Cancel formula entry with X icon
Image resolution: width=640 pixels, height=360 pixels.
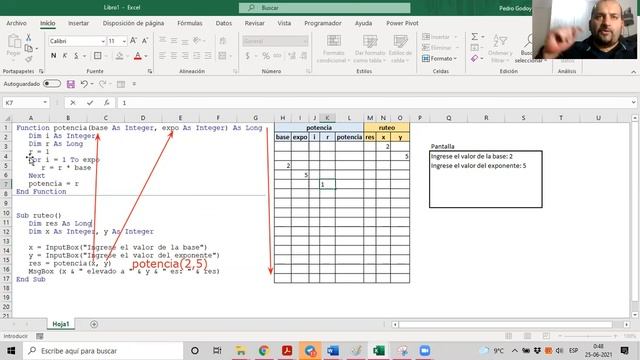click(x=73, y=103)
